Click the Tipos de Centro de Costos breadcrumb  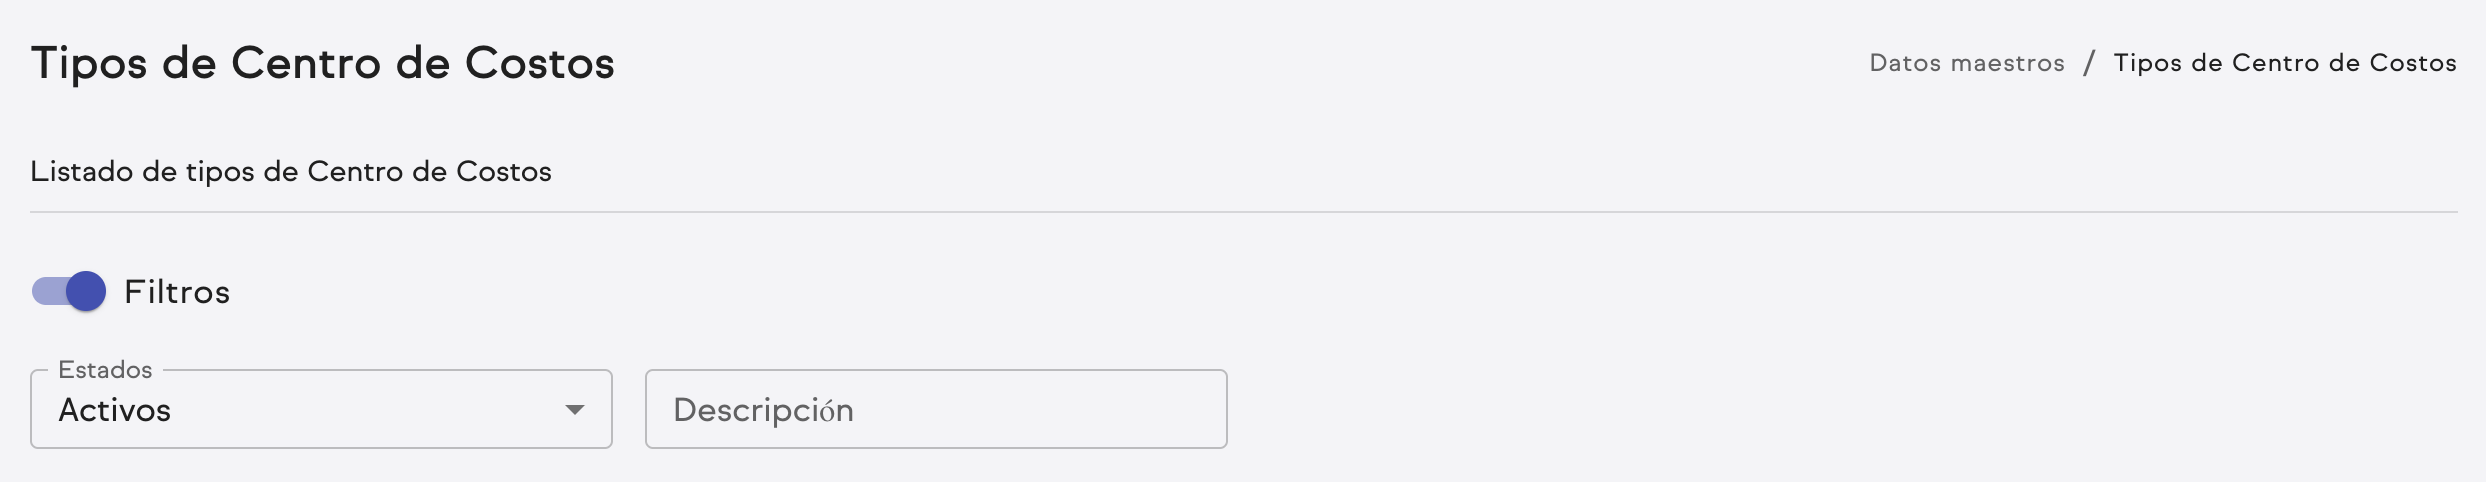(2284, 63)
